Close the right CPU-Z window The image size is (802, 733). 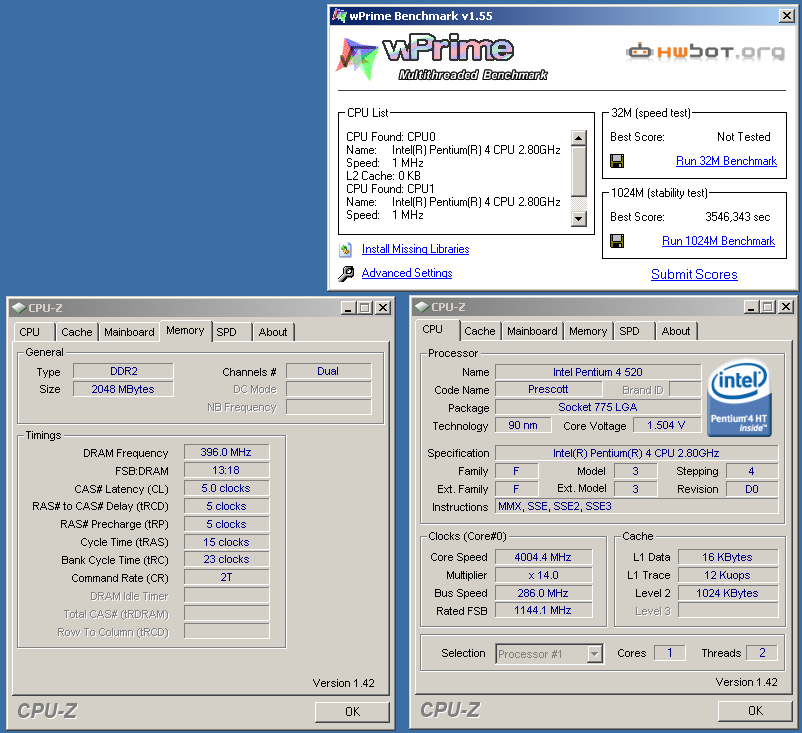786,306
